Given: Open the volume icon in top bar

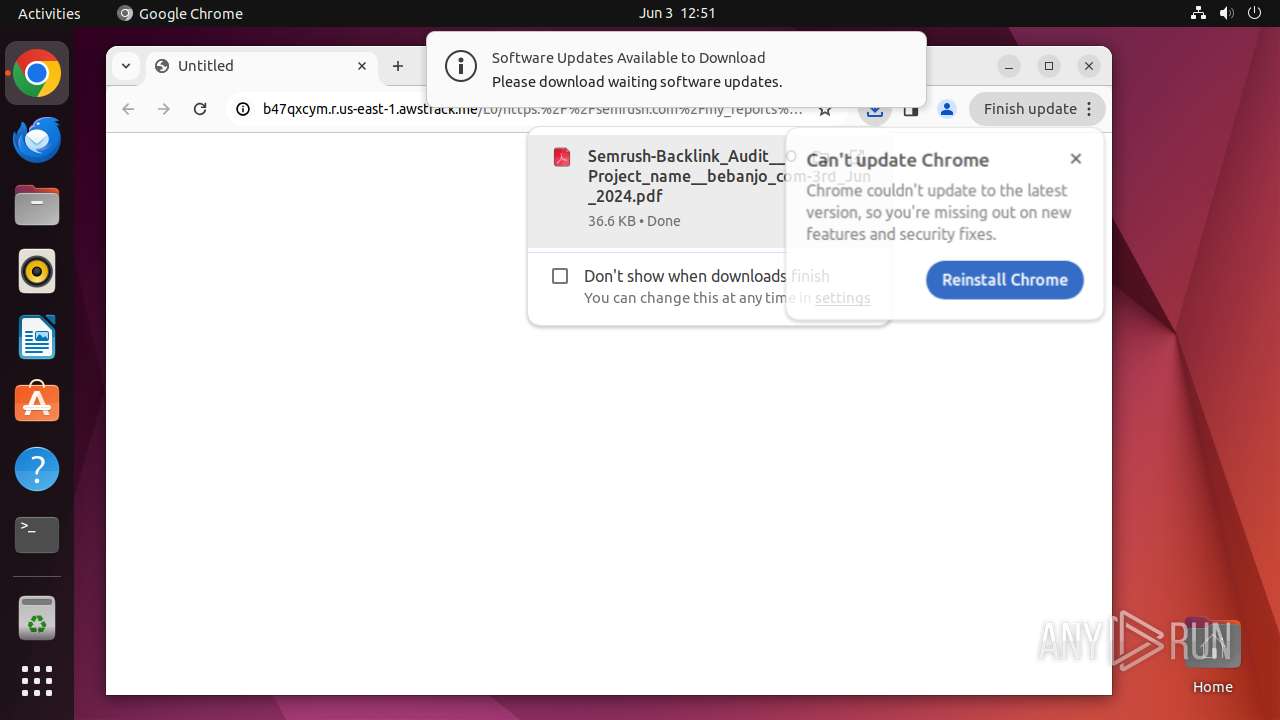Looking at the screenshot, I should [1226, 13].
